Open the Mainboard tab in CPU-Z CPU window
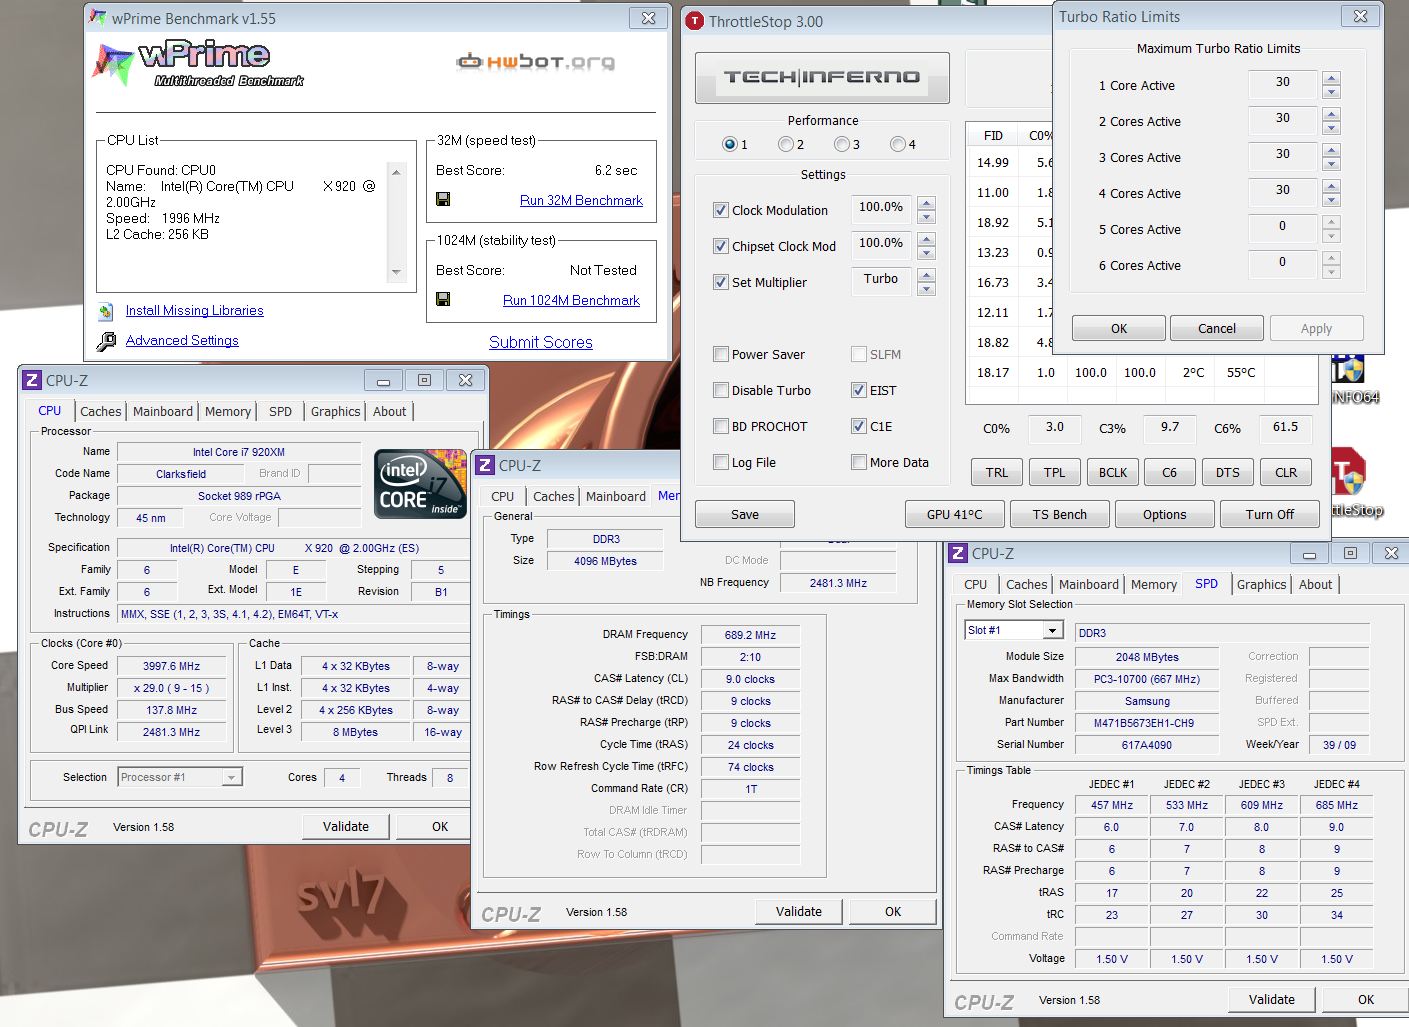 click(x=163, y=411)
